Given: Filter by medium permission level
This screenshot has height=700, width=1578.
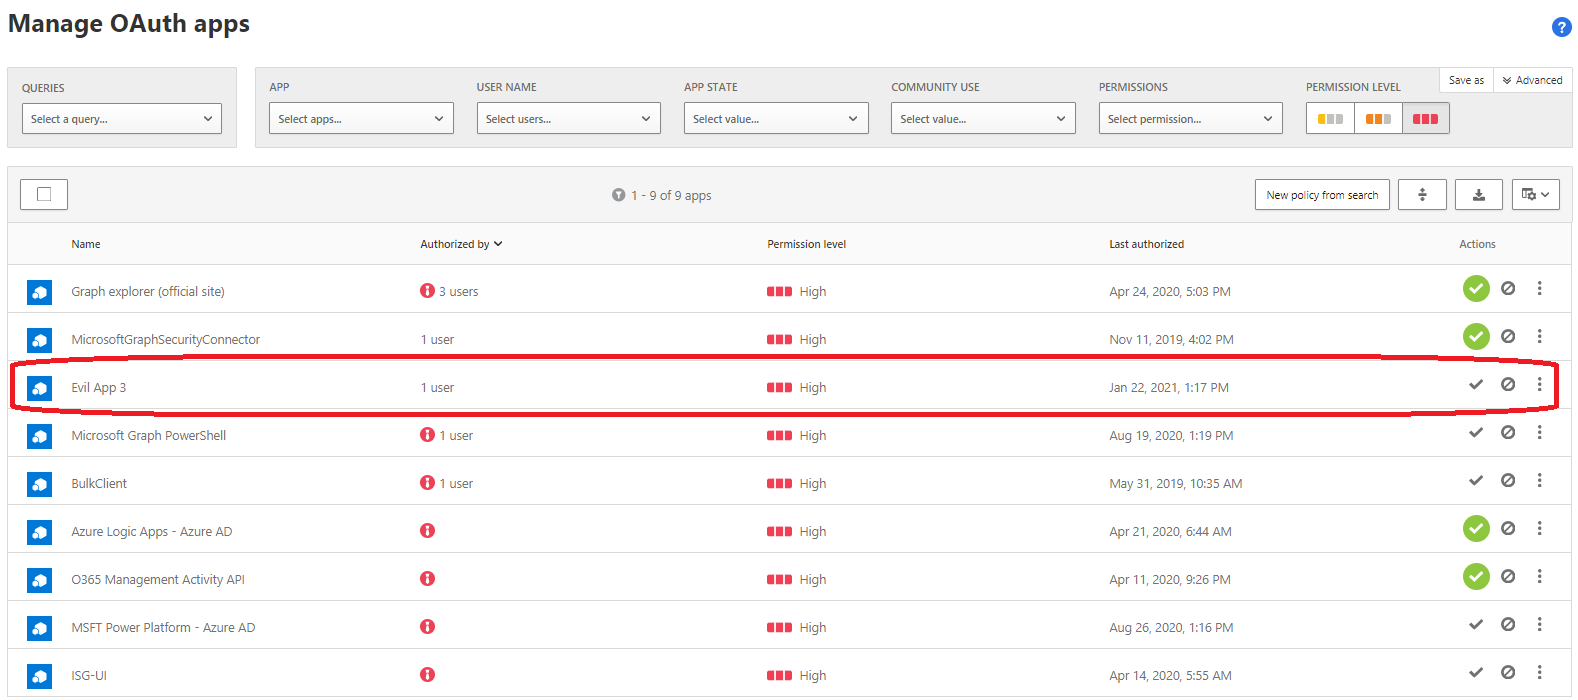Looking at the screenshot, I should coord(1378,119).
